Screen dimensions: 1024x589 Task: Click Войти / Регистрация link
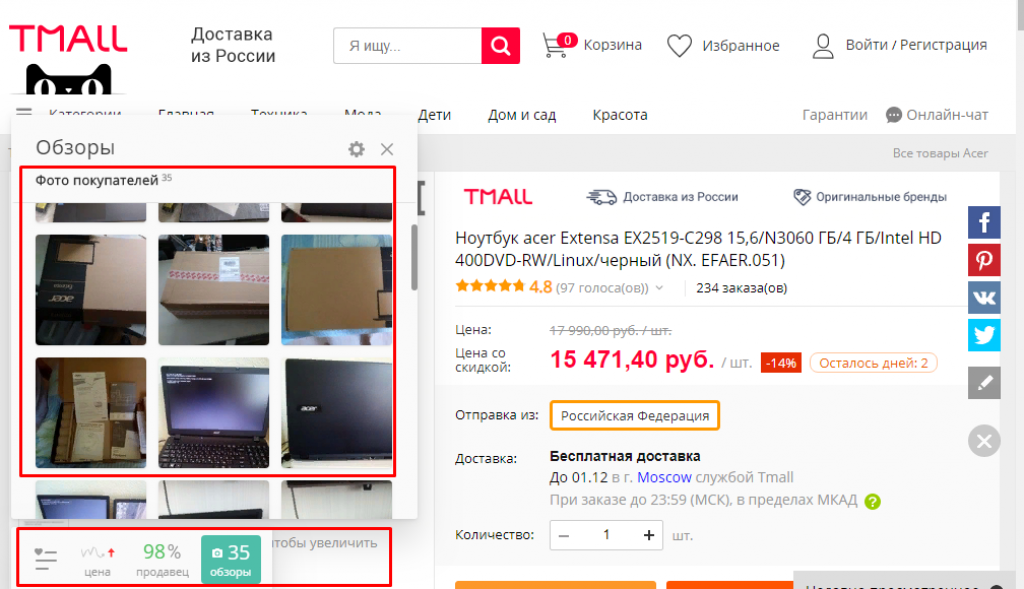point(915,45)
